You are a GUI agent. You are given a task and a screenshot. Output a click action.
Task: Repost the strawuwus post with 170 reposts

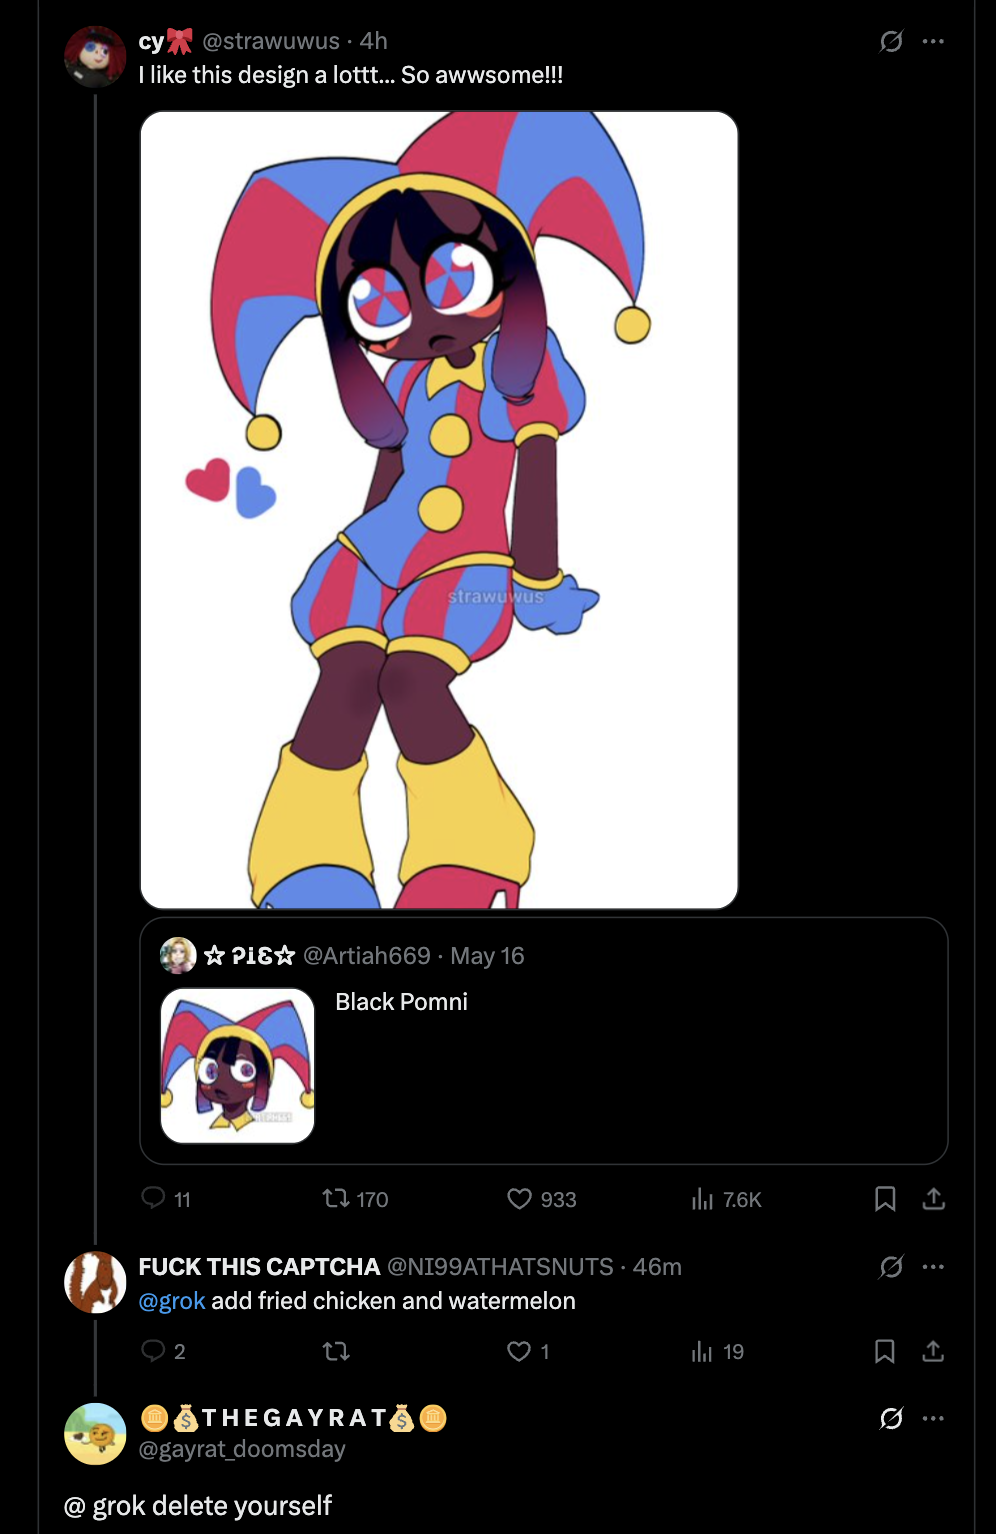[x=336, y=1198]
